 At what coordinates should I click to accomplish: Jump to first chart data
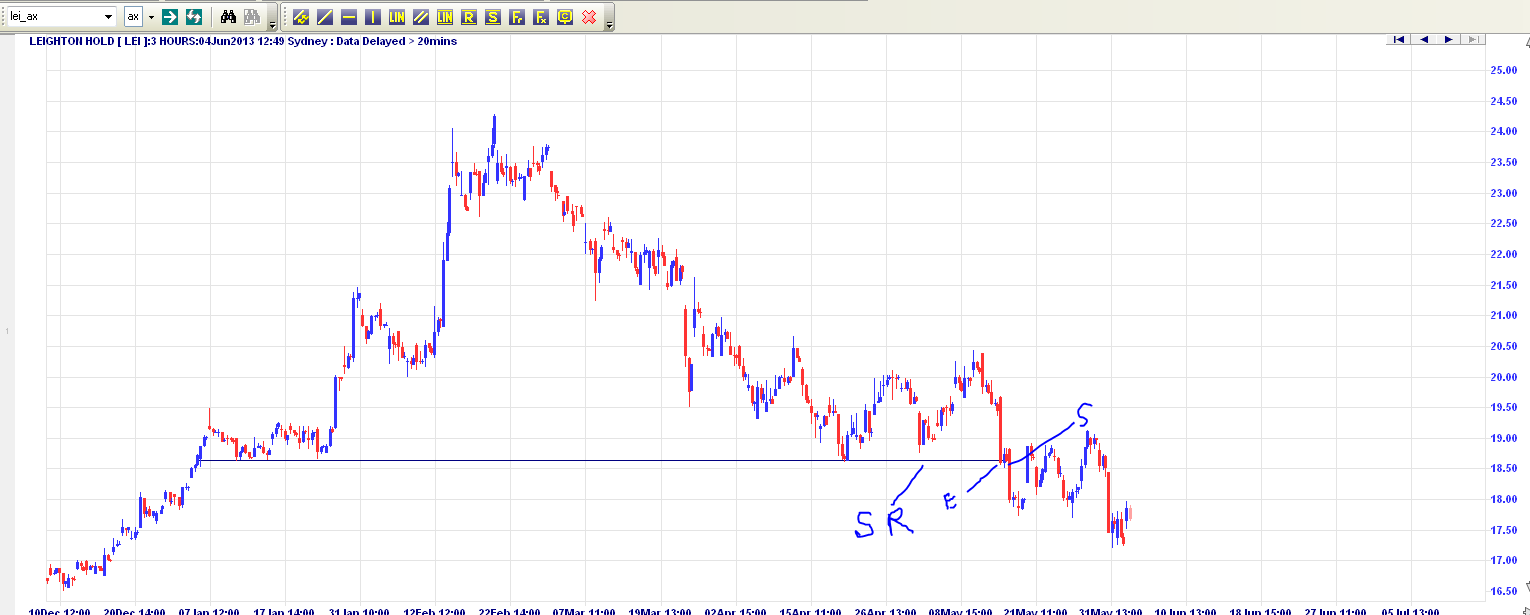(x=1399, y=39)
